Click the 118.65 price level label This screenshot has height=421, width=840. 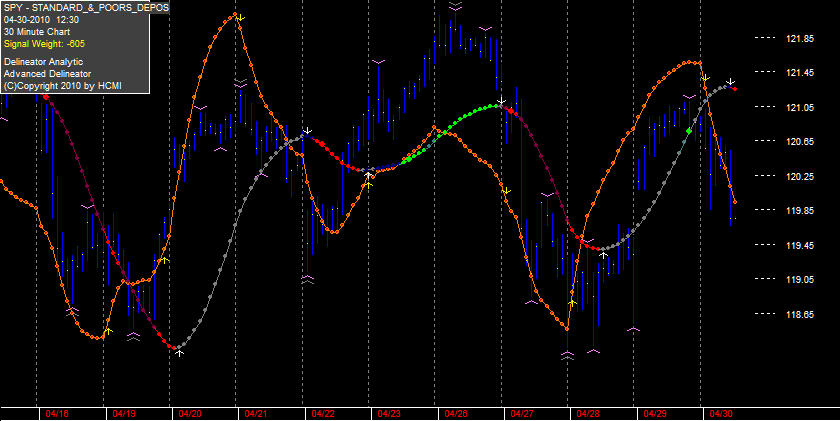click(x=800, y=314)
